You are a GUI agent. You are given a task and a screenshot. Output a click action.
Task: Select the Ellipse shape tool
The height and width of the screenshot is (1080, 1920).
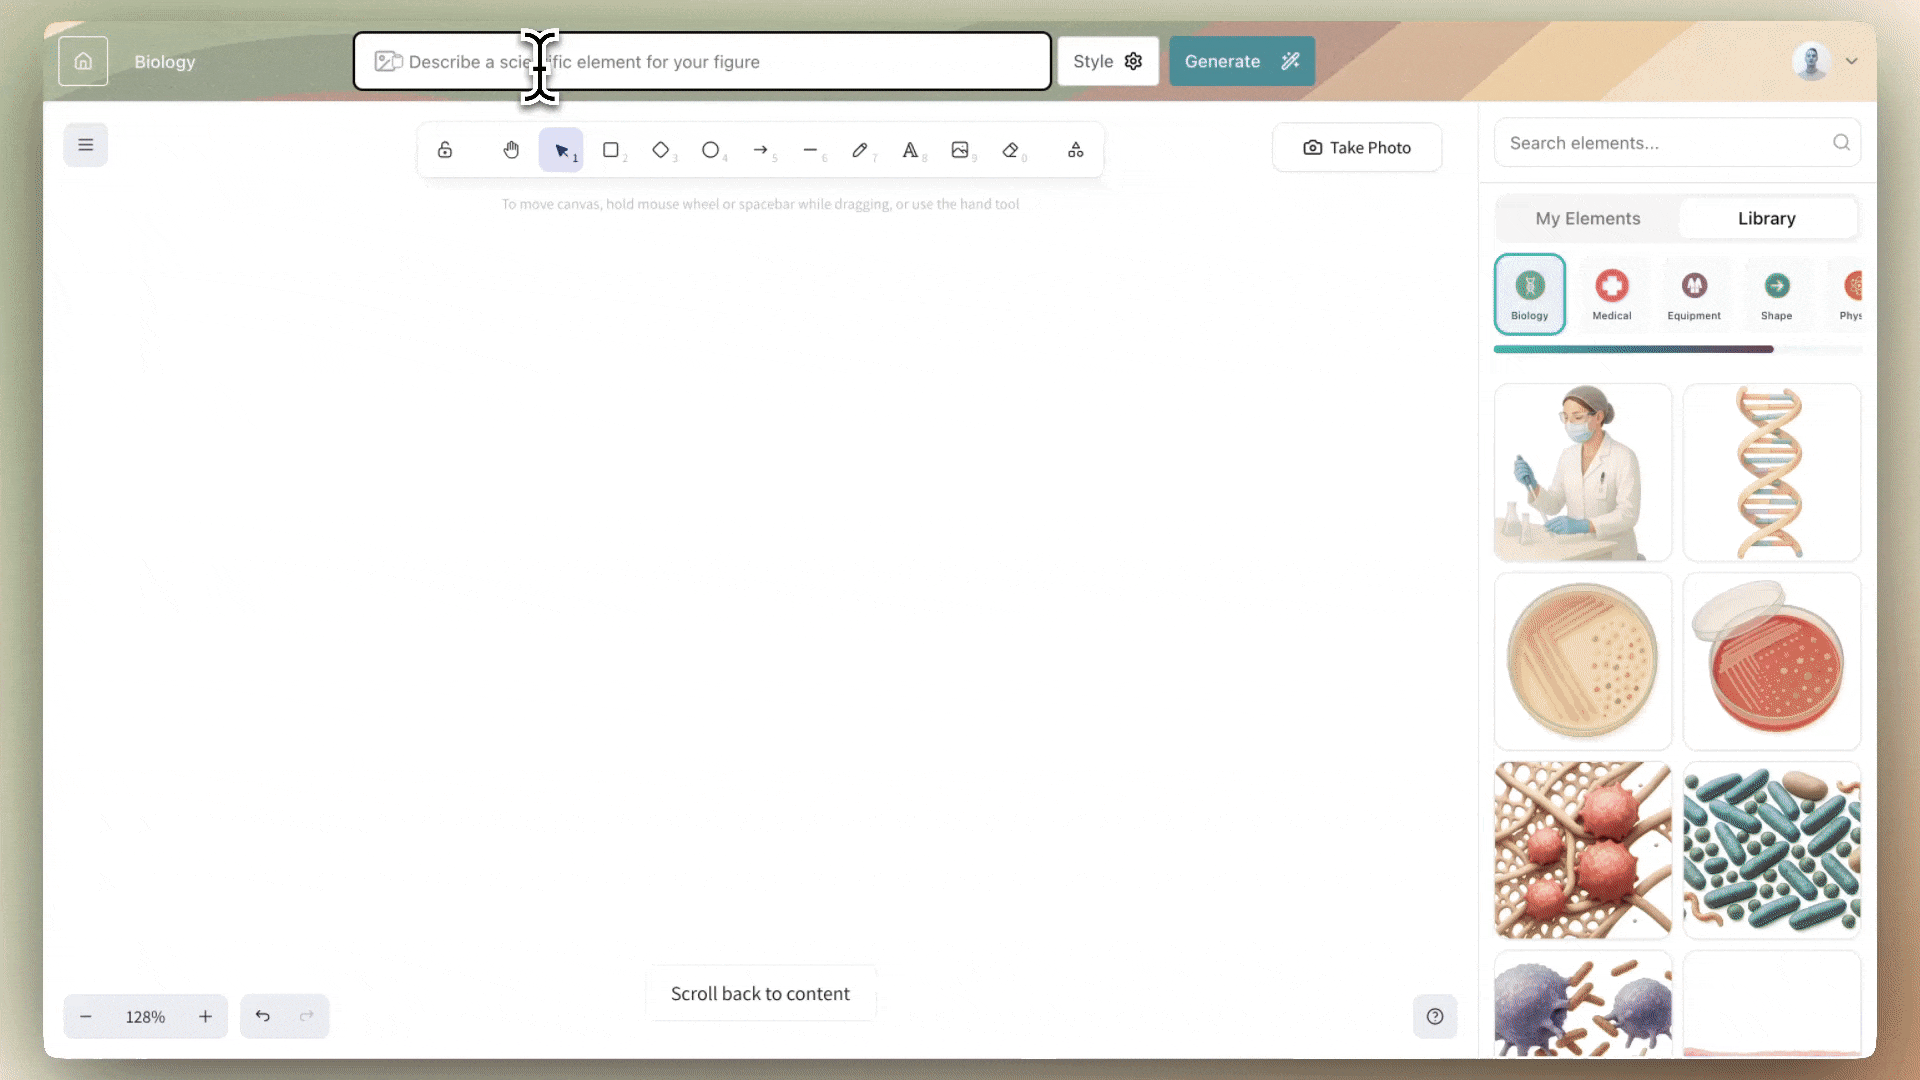tap(711, 150)
